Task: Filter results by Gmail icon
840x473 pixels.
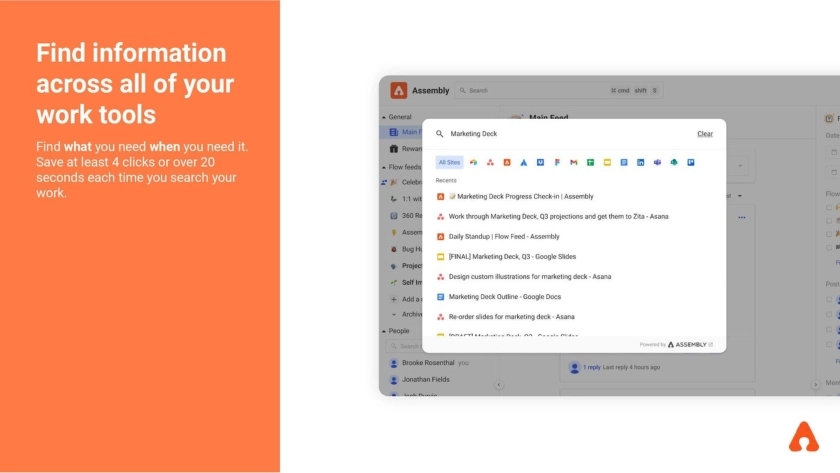Action: coord(574,162)
